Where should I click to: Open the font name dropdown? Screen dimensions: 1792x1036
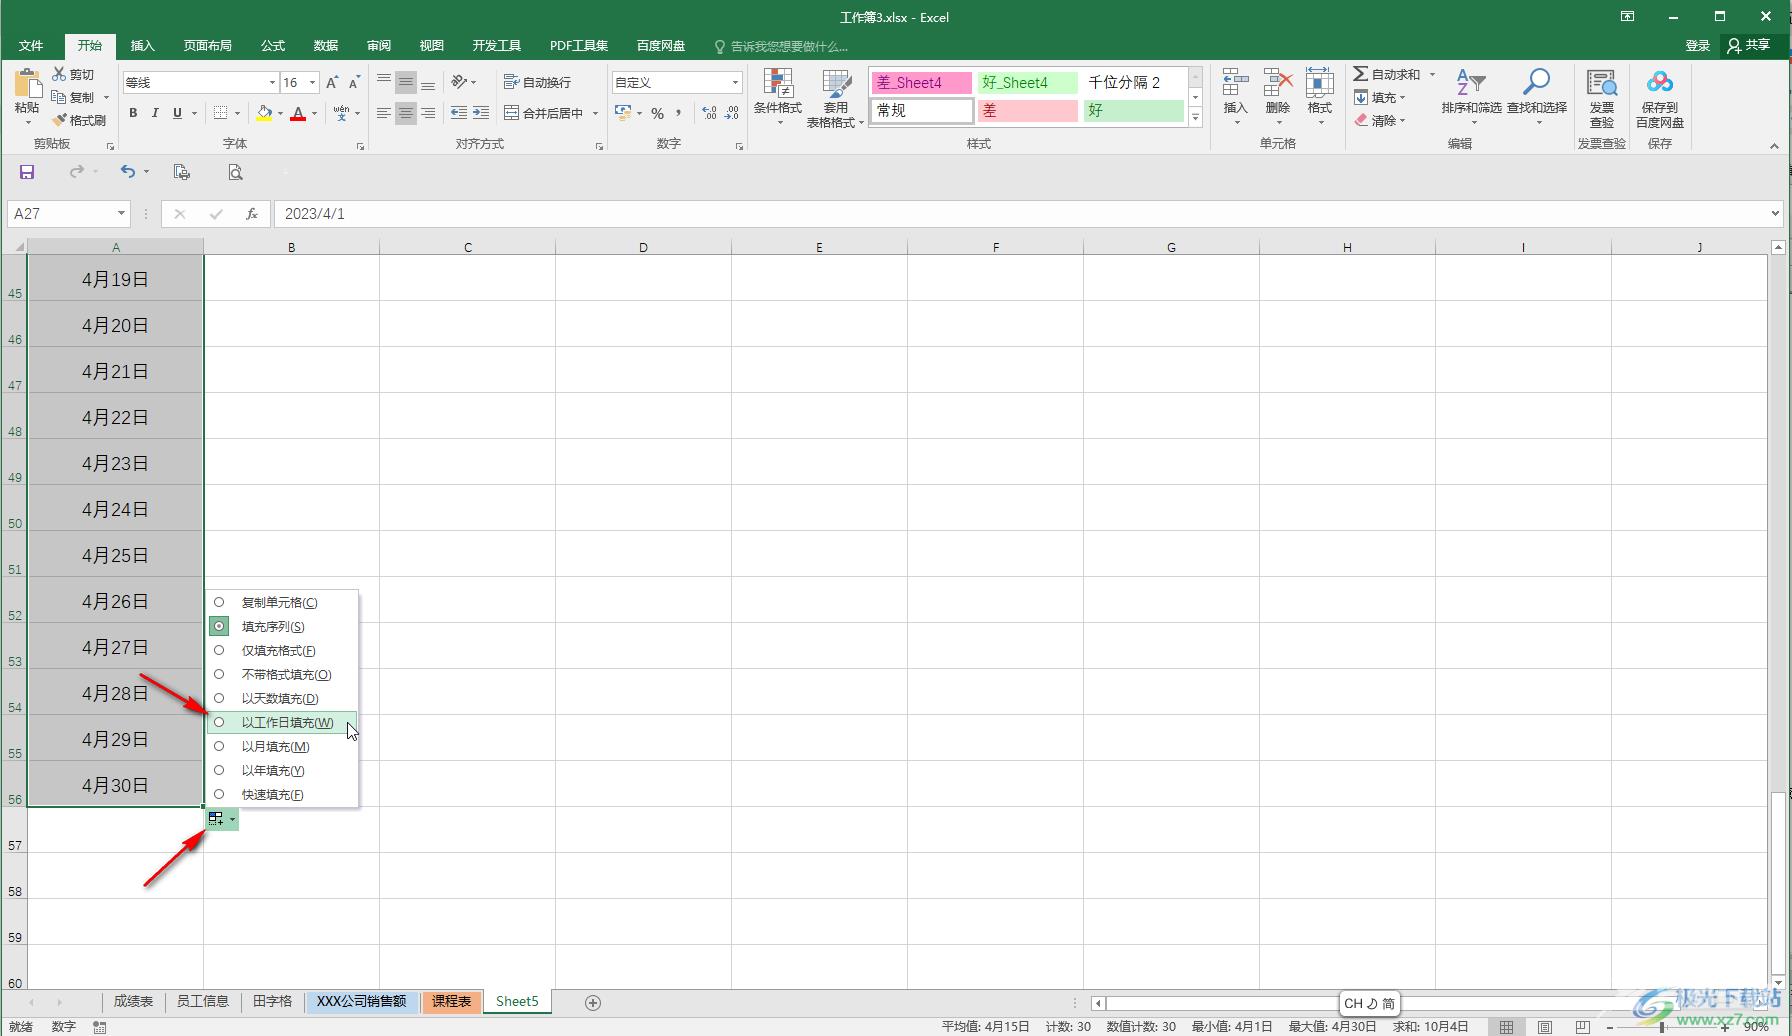[271, 82]
